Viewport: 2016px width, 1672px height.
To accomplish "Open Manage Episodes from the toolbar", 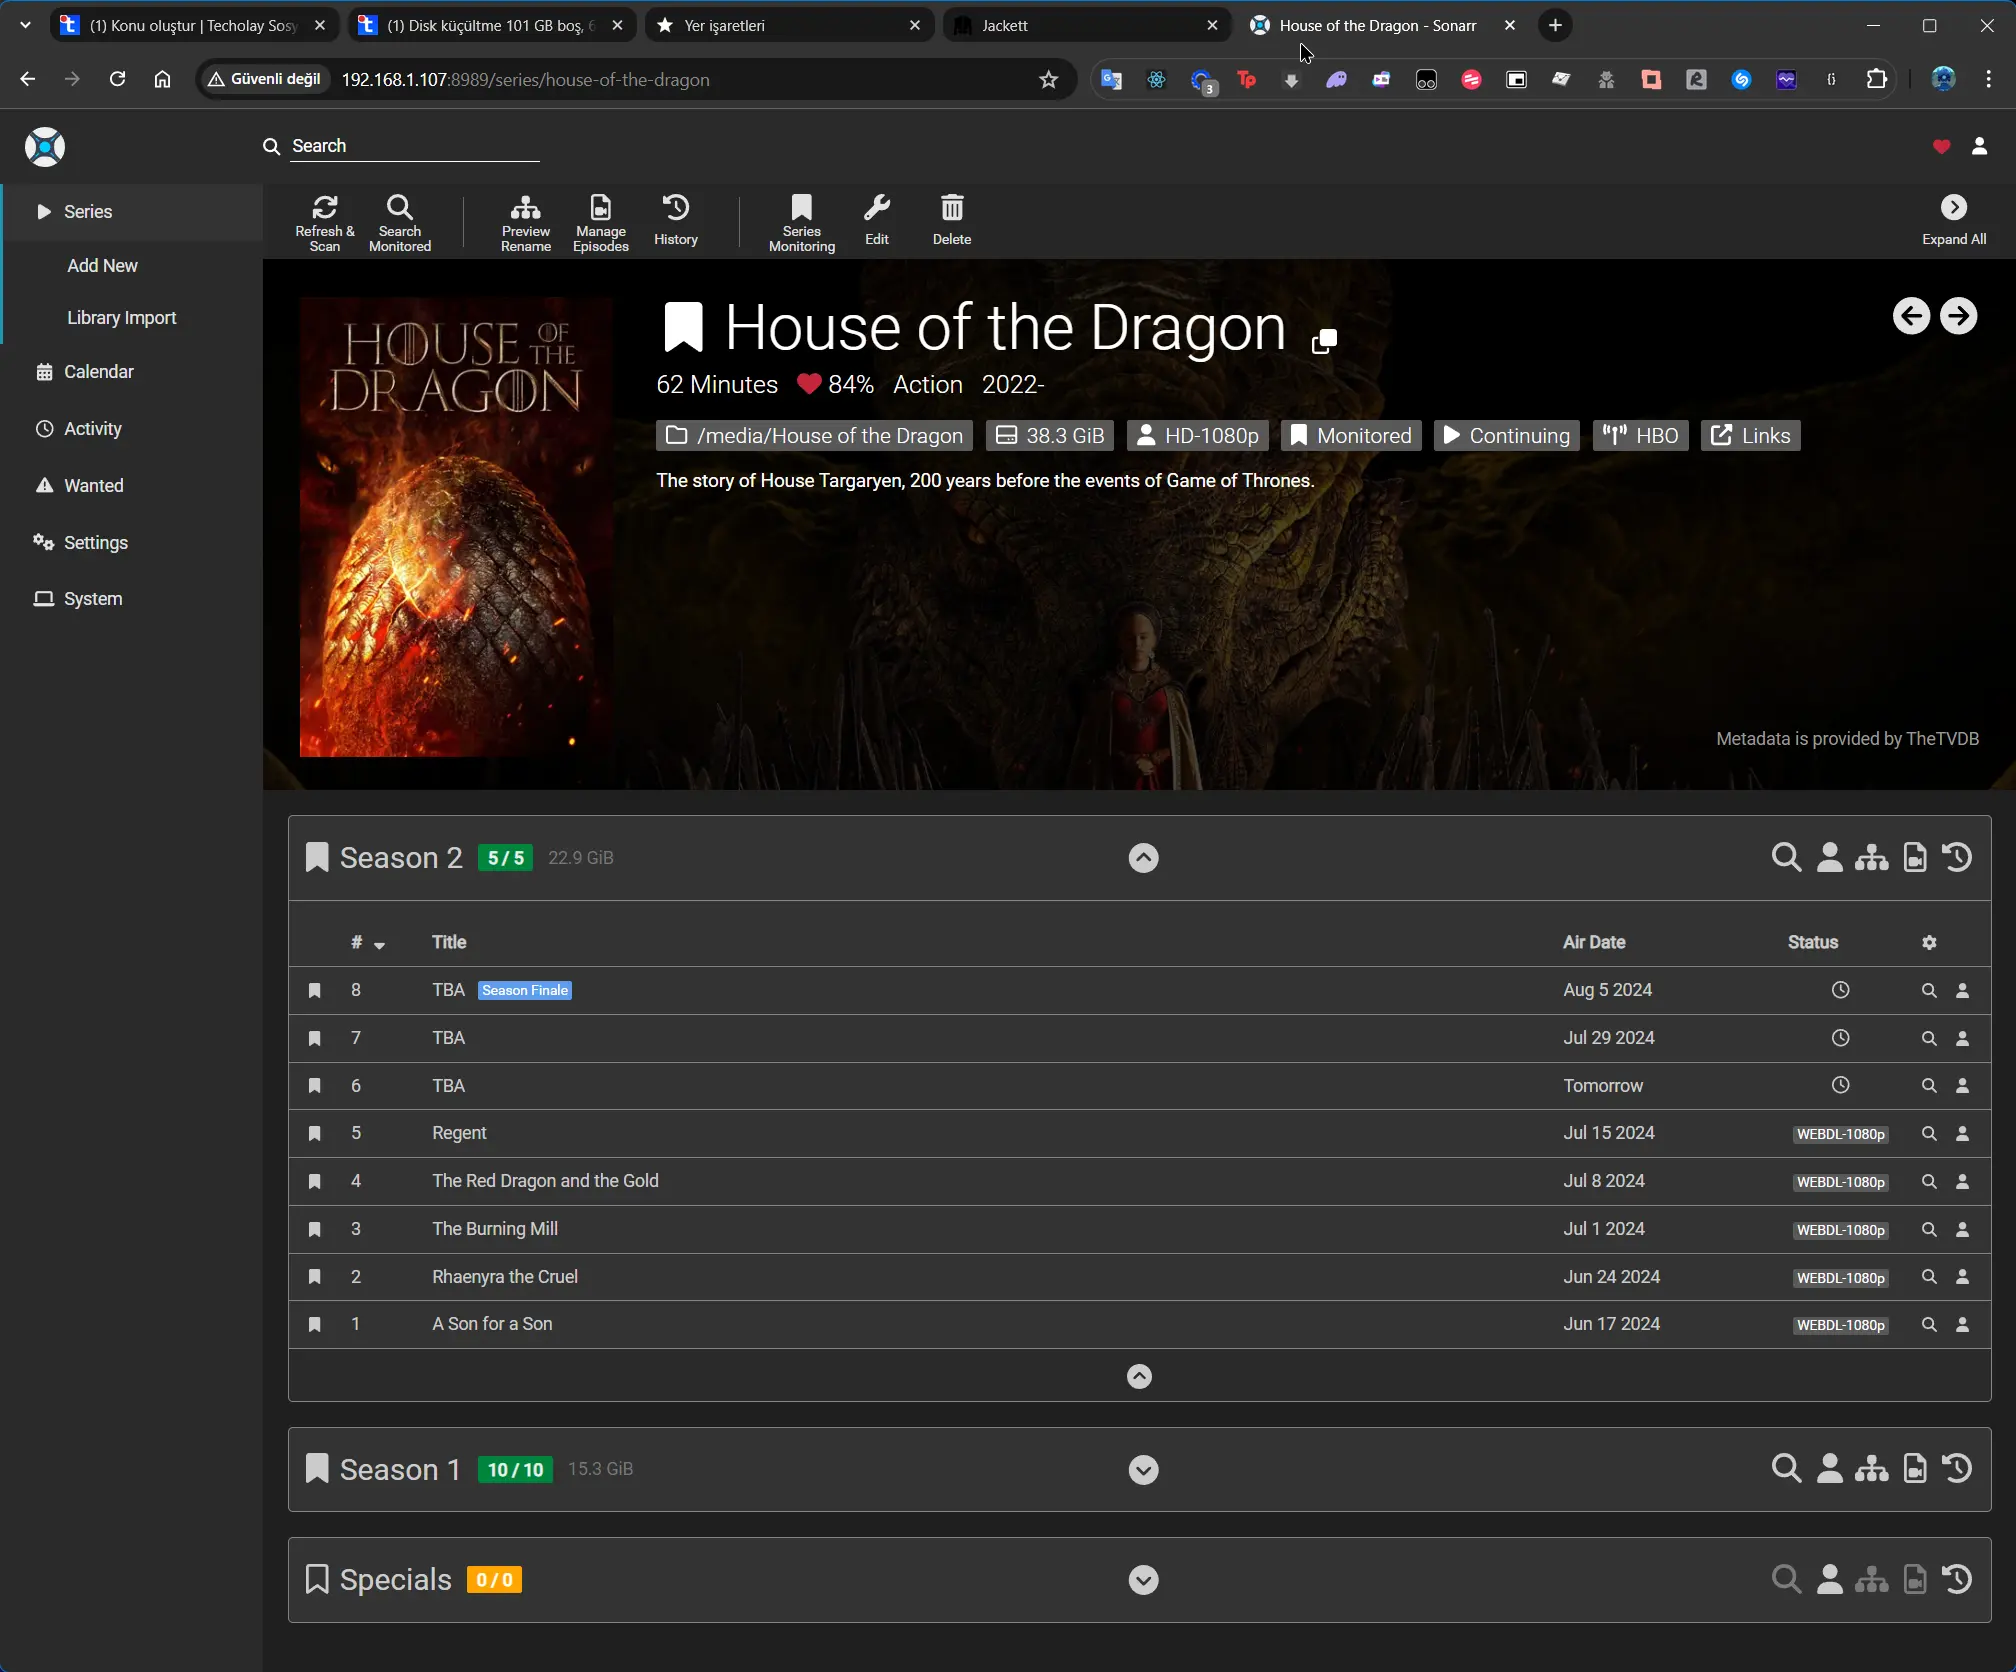I will (601, 222).
